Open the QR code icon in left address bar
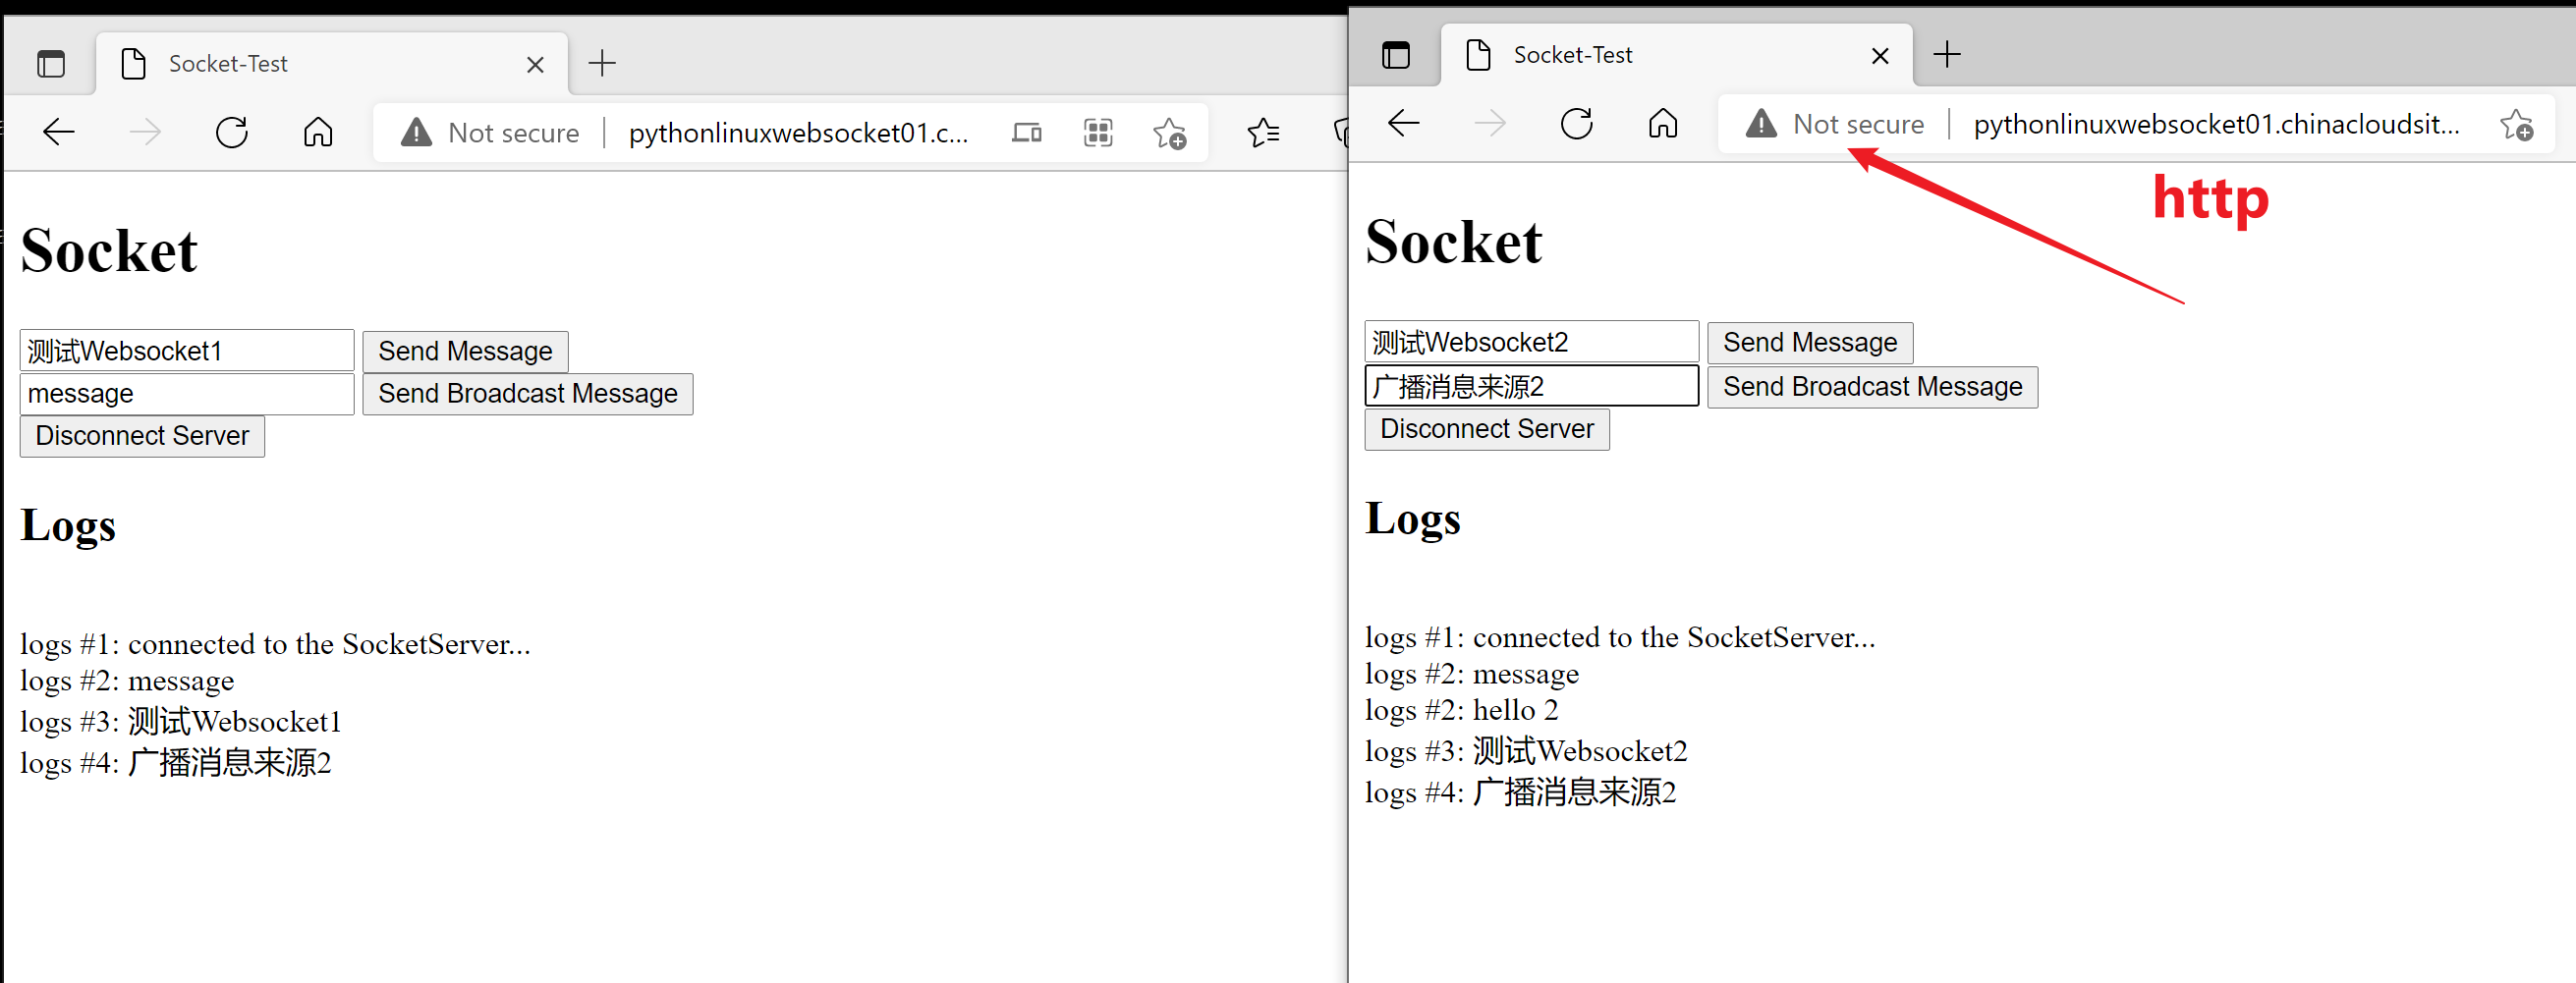Image resolution: width=2576 pixels, height=983 pixels. pyautogui.click(x=1098, y=132)
